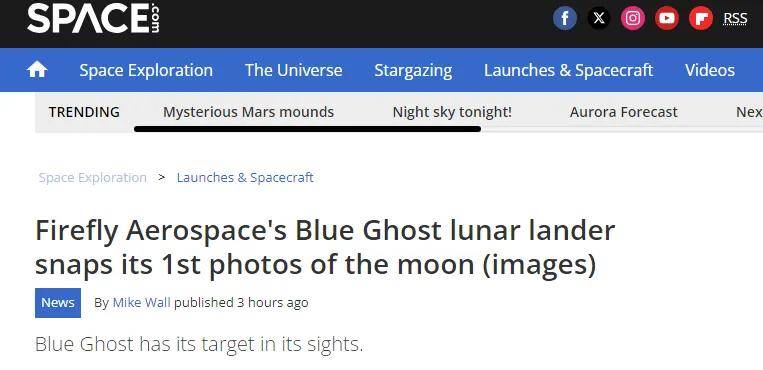Open Launches & Spacecraft in navigation bar
This screenshot has width=763, height=370.
click(568, 70)
